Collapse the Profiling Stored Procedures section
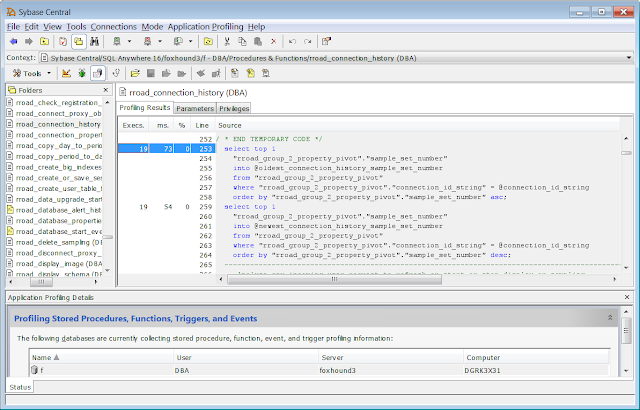640x410 pixels. 610,318
